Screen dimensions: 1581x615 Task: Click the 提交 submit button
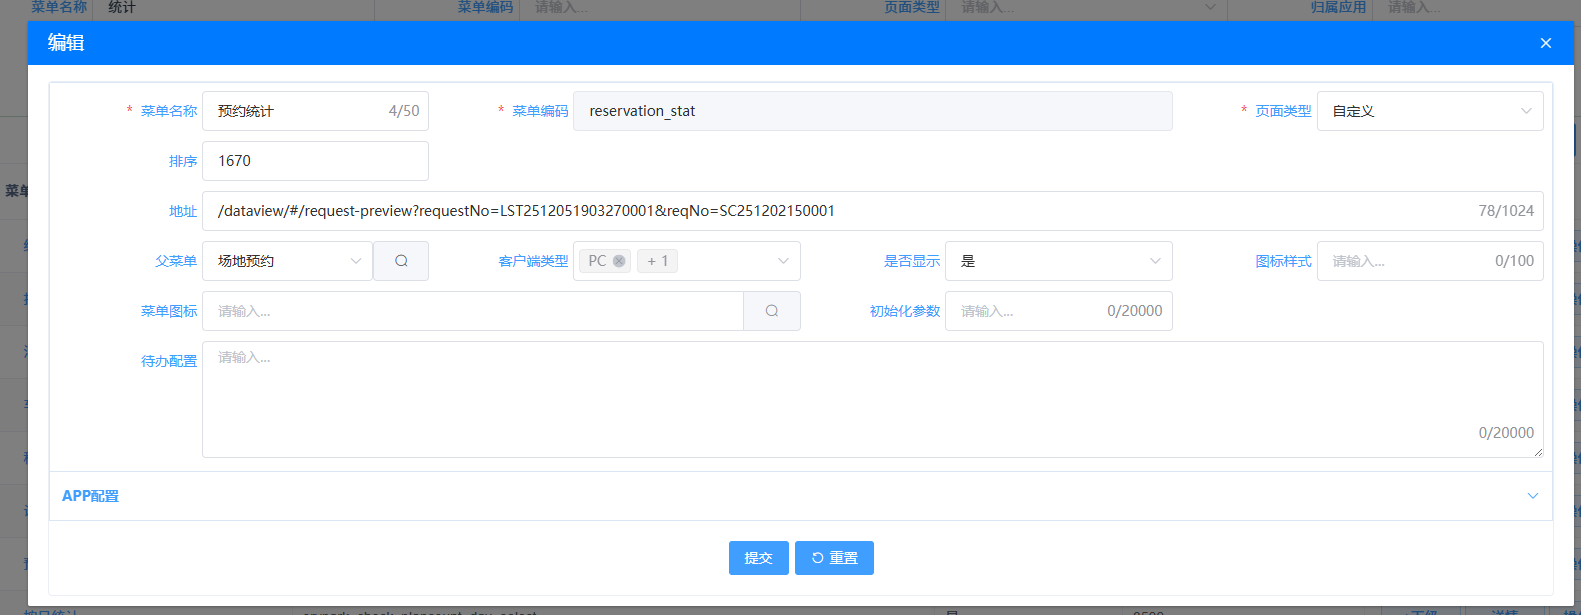758,558
